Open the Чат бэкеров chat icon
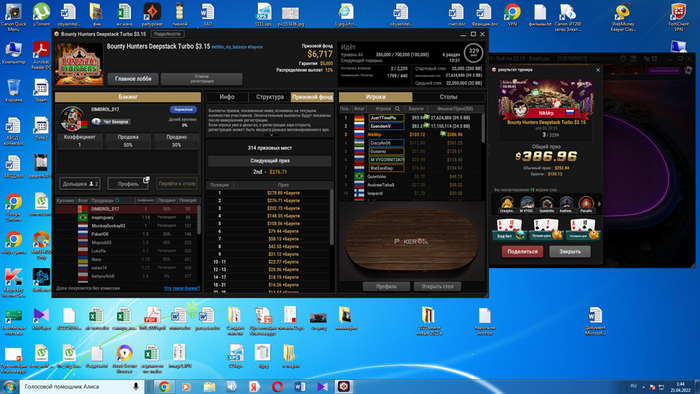Viewport: 700px width, 394px height. 96,121
